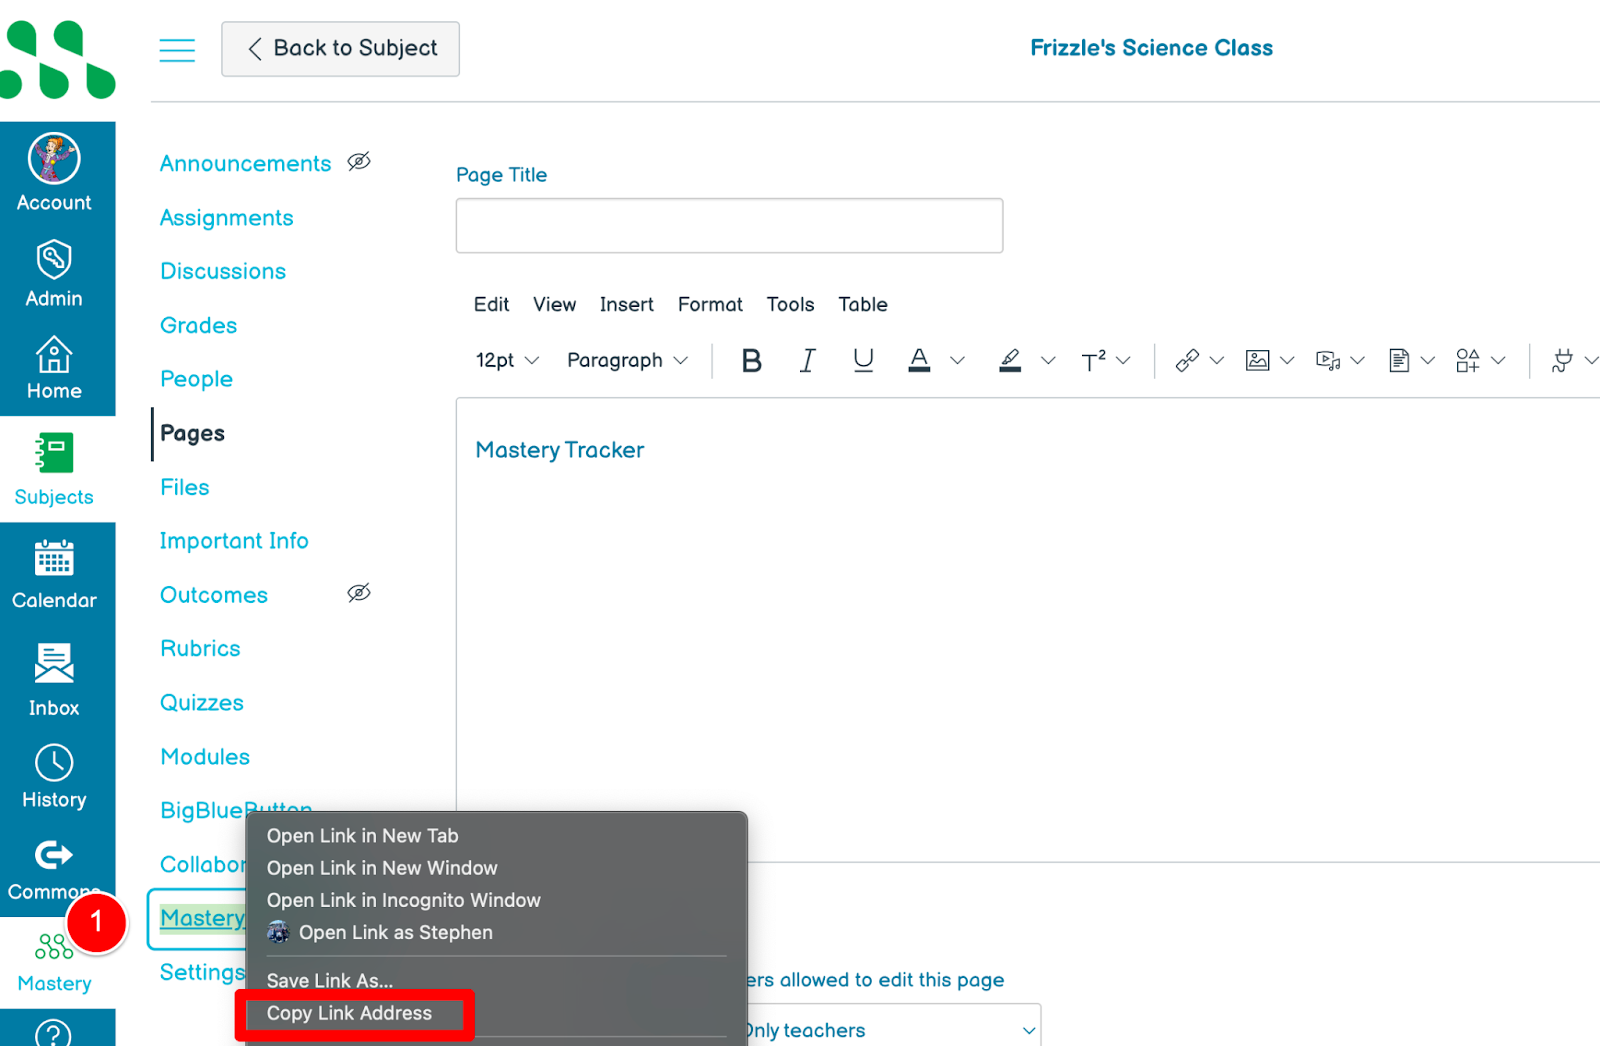Viewport: 1600px width, 1046px height.
Task: Click the record/upload media icon
Action: pyautogui.click(x=1328, y=360)
